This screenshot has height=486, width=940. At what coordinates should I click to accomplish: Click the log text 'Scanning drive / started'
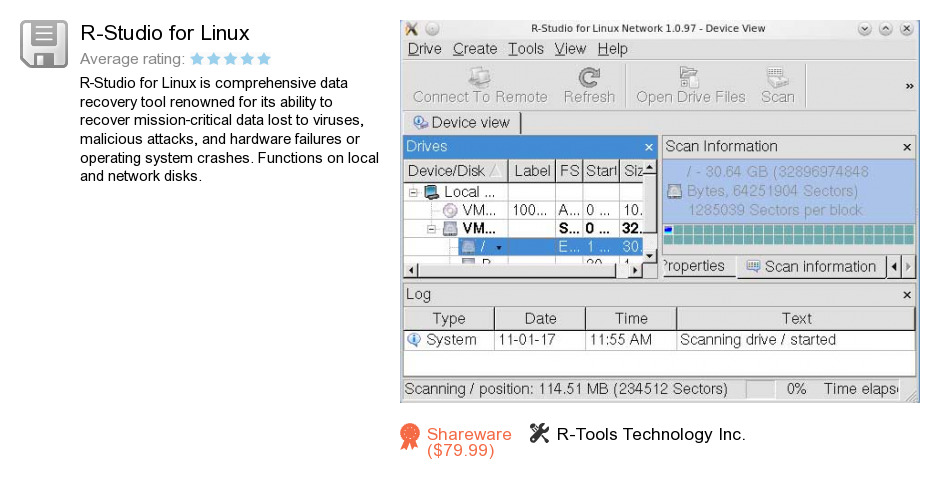point(757,340)
